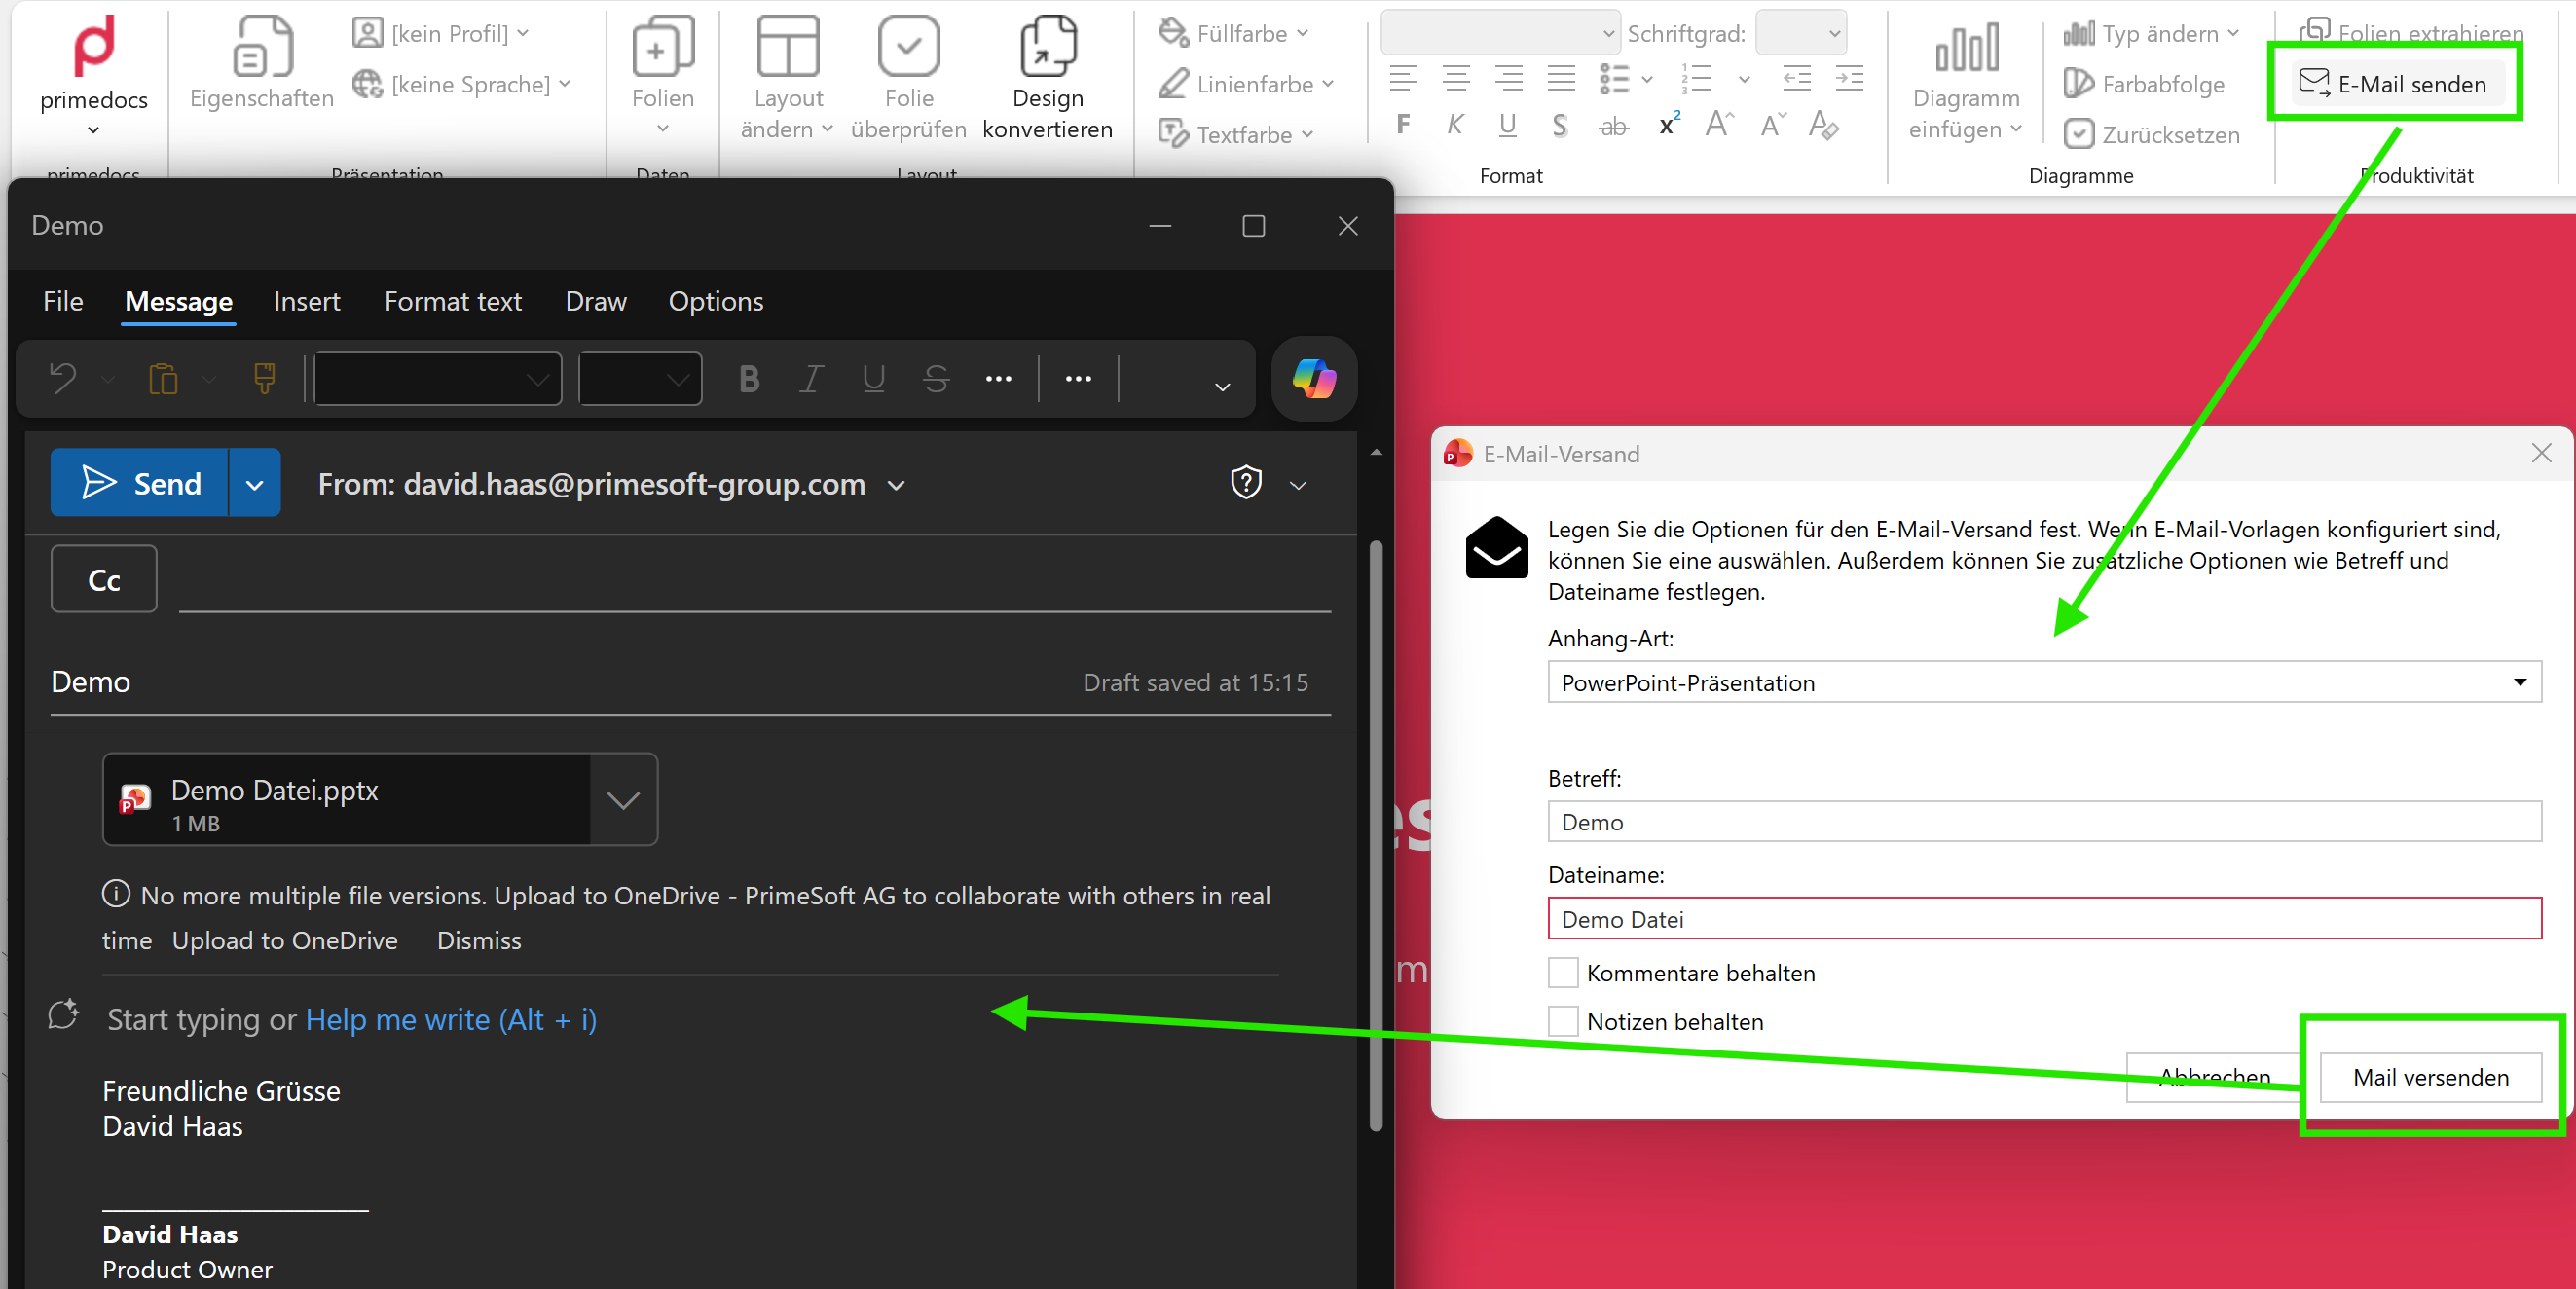Click the undo icon in Outlook toolbar

pyautogui.click(x=63, y=379)
